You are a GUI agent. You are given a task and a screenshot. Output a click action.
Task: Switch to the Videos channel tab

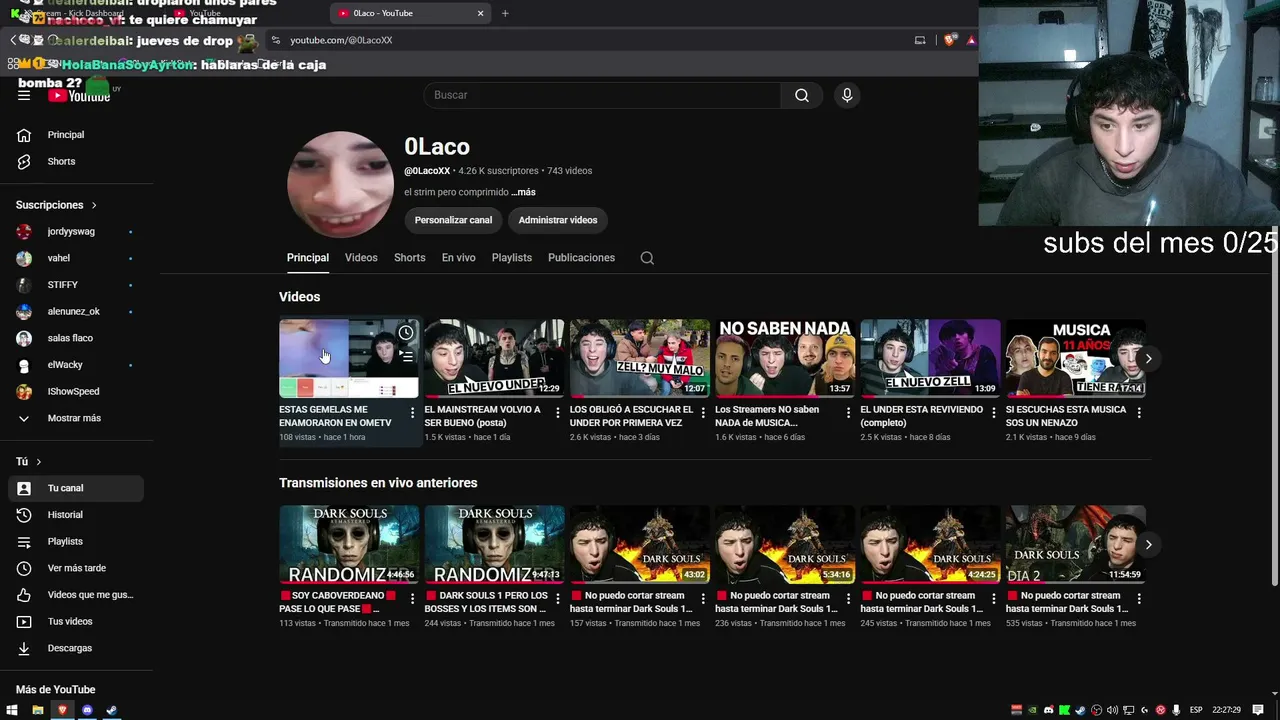[361, 258]
